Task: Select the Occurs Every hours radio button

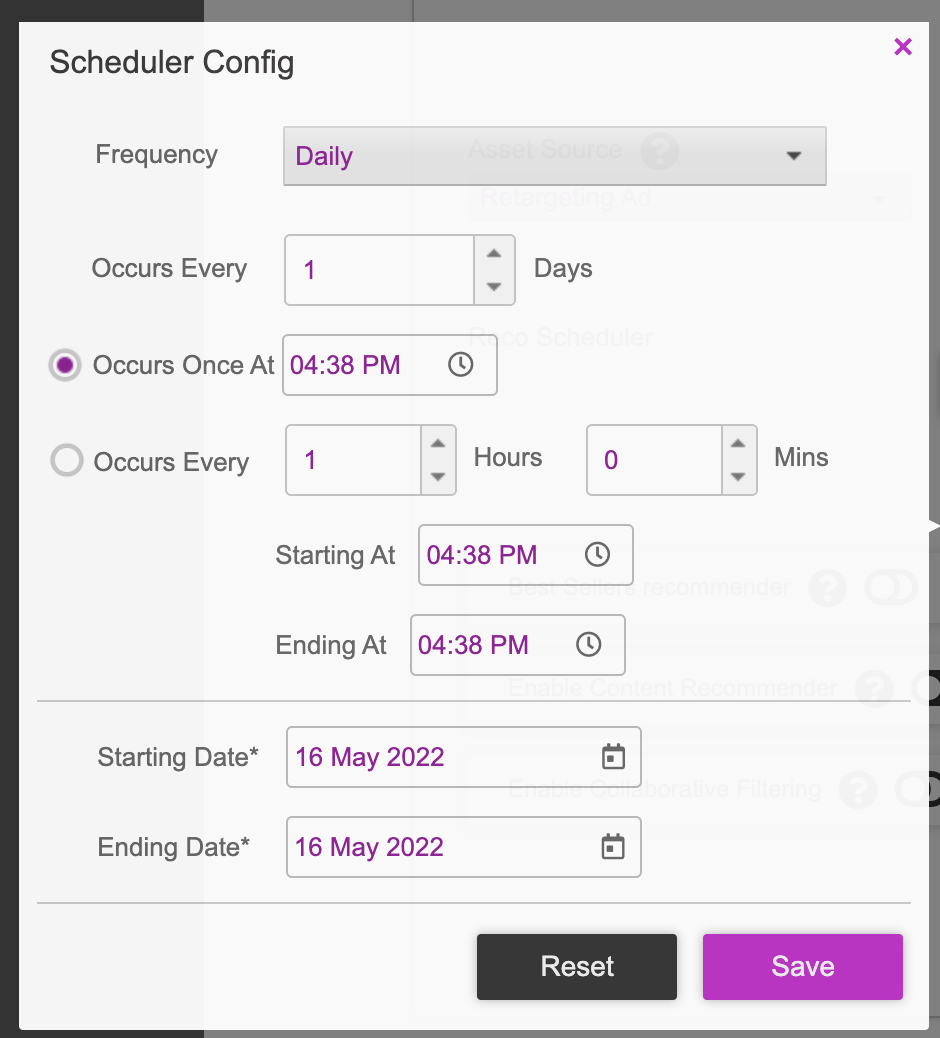Action: tap(67, 460)
